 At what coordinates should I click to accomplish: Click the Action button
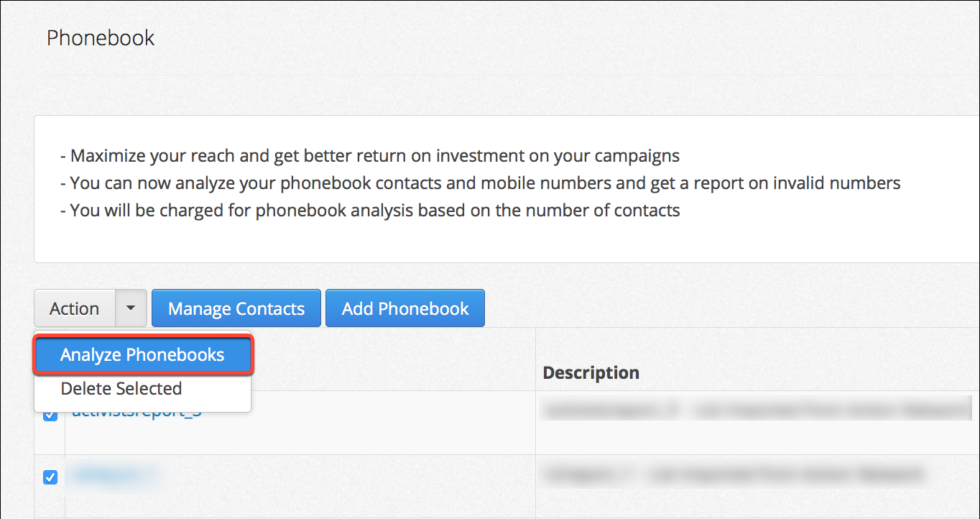[x=74, y=308]
